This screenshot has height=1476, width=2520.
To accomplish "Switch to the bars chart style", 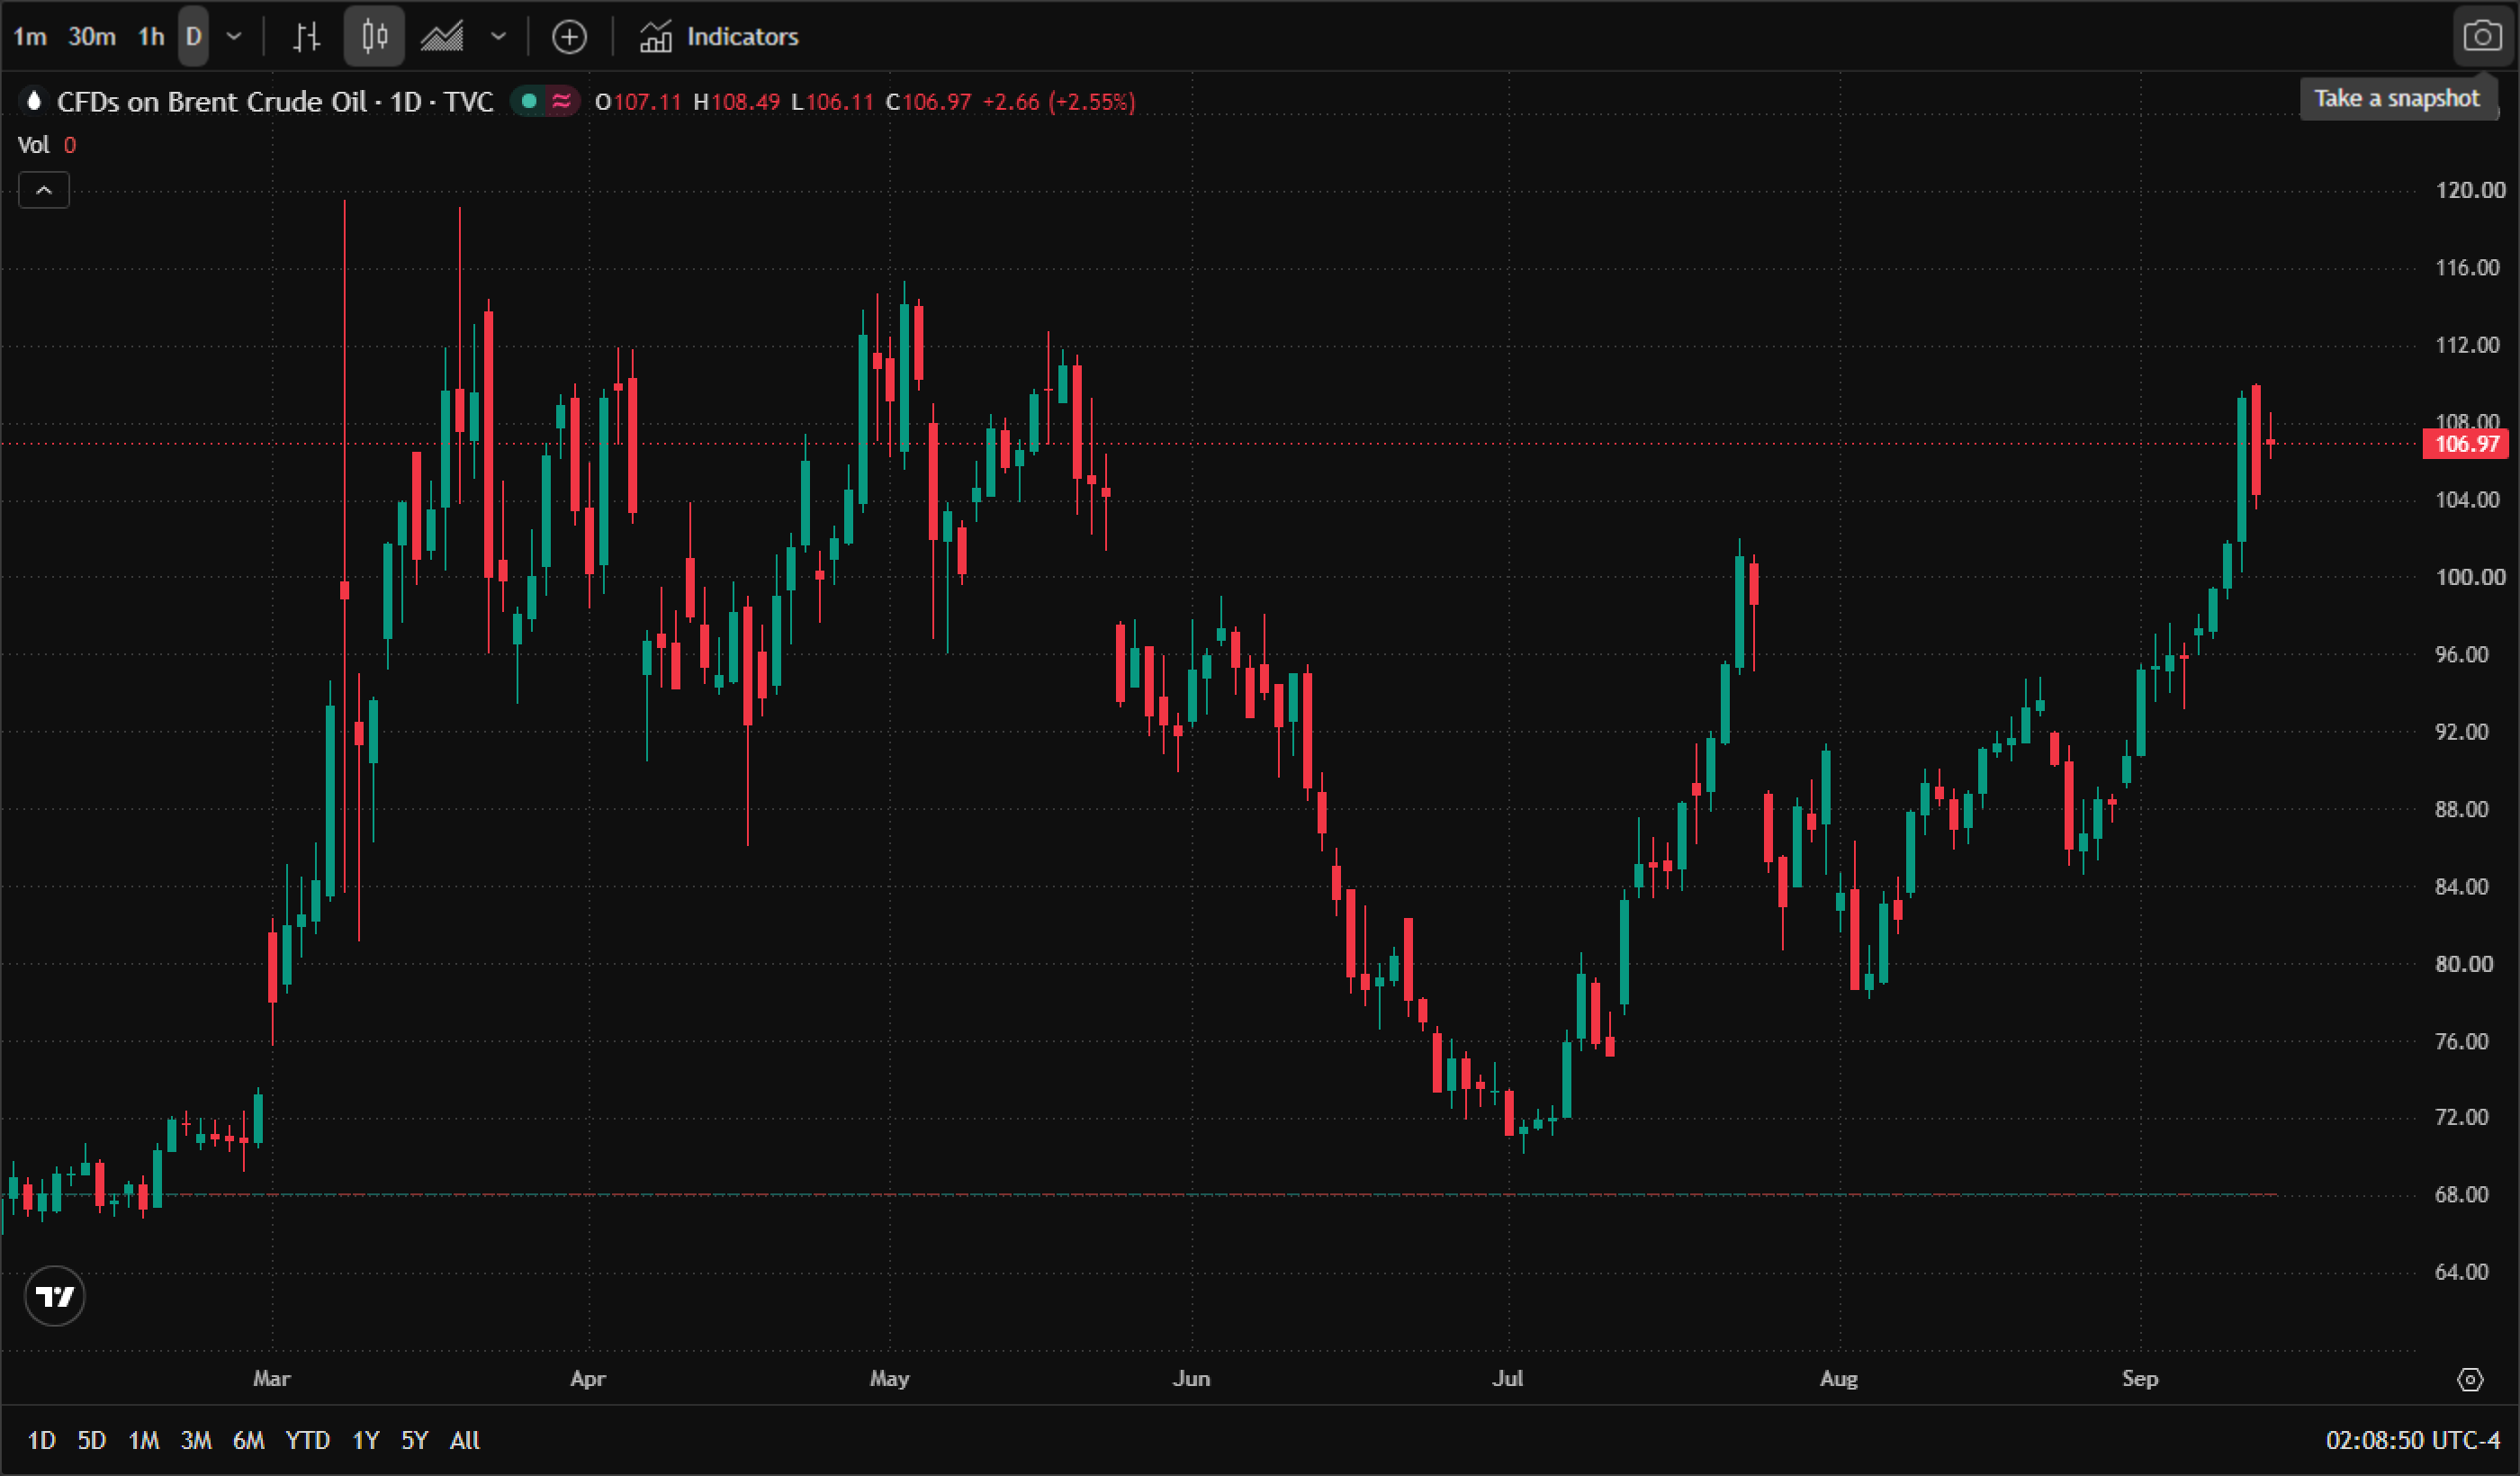I will (x=306, y=37).
